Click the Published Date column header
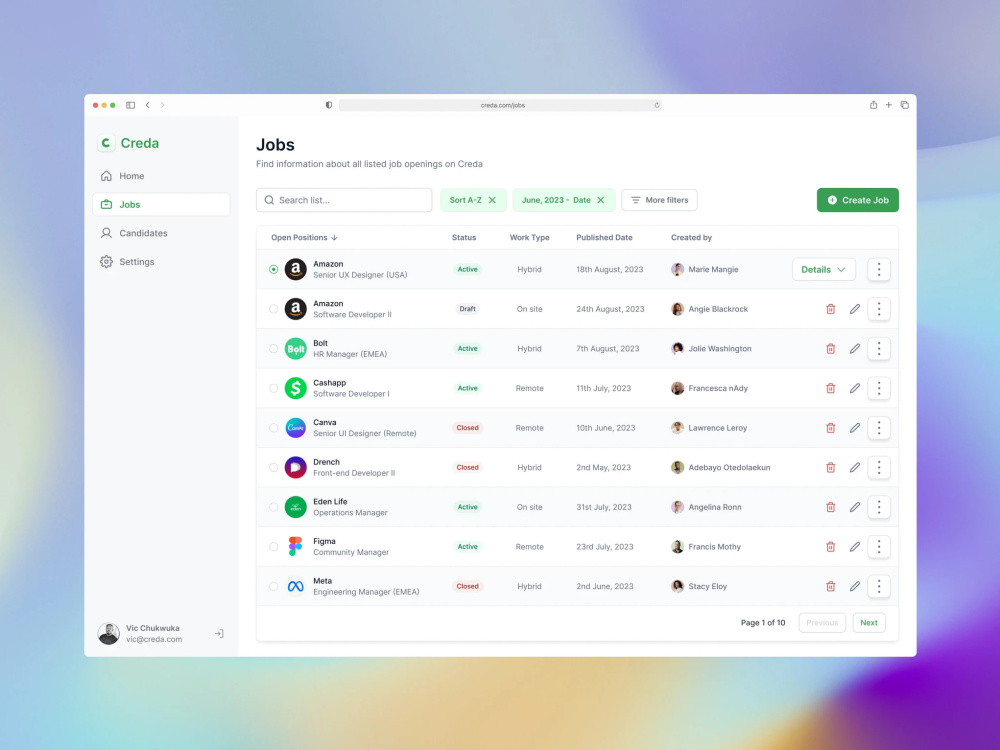The height and width of the screenshot is (750, 1000). coord(604,237)
